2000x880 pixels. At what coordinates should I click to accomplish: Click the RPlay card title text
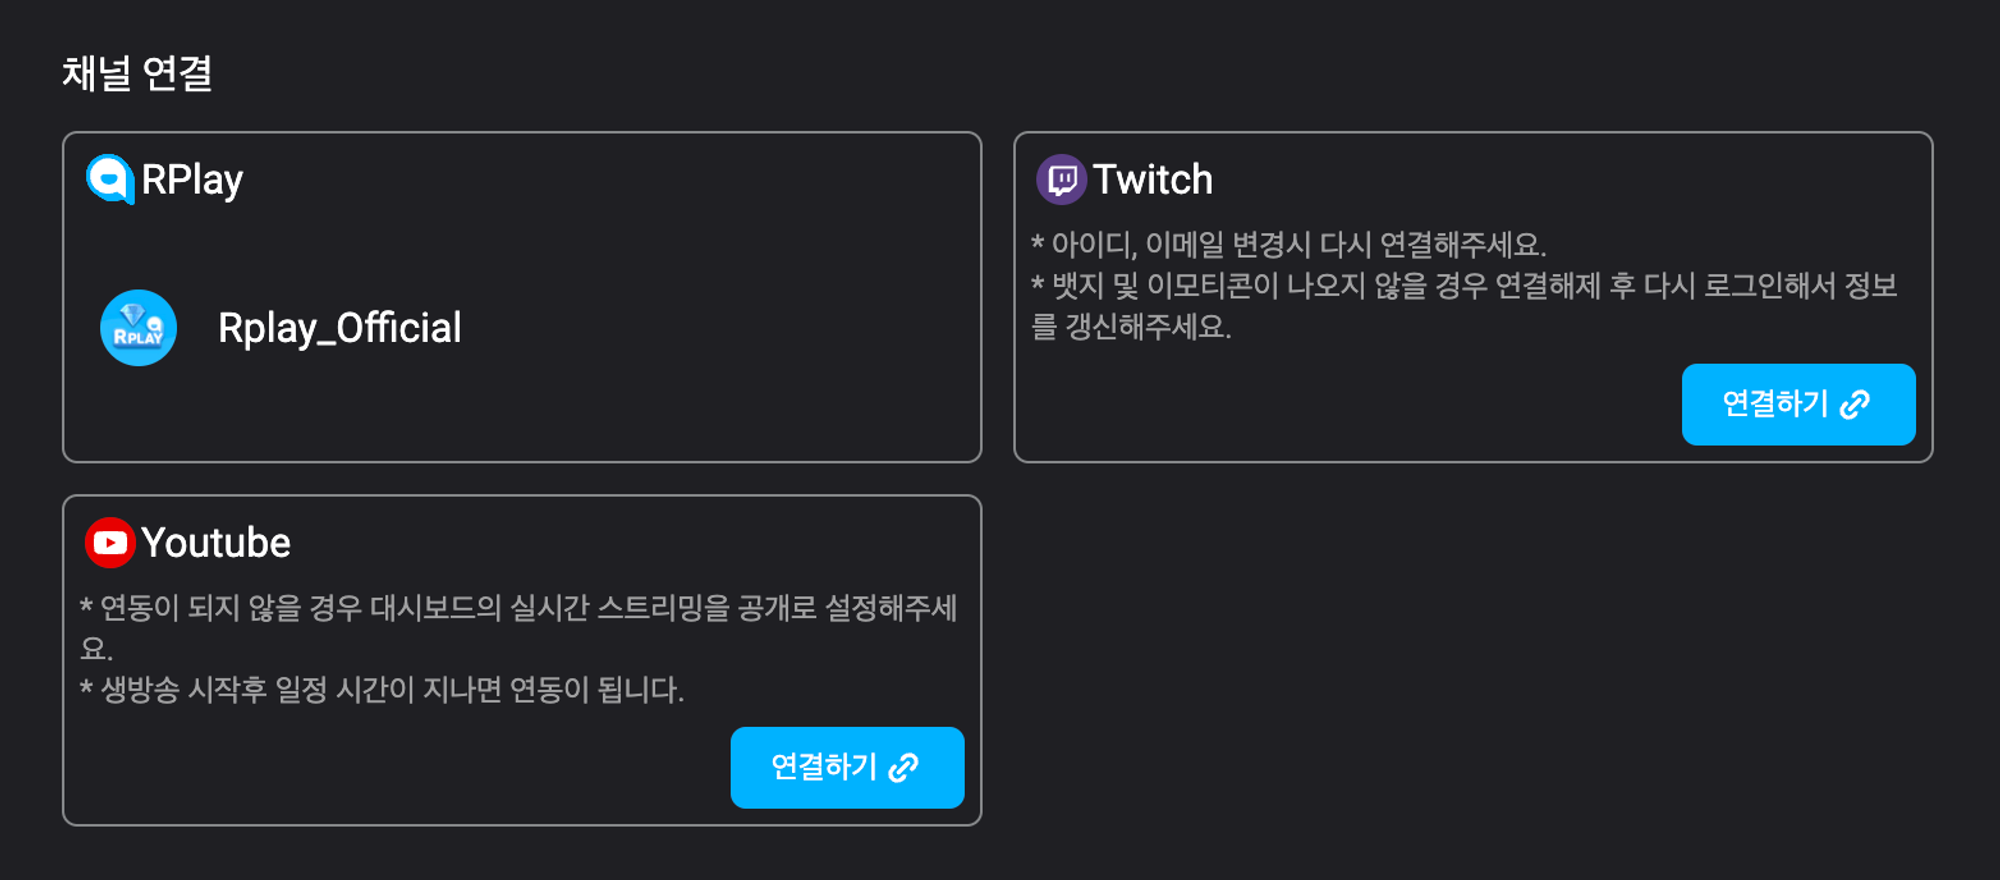(192, 180)
